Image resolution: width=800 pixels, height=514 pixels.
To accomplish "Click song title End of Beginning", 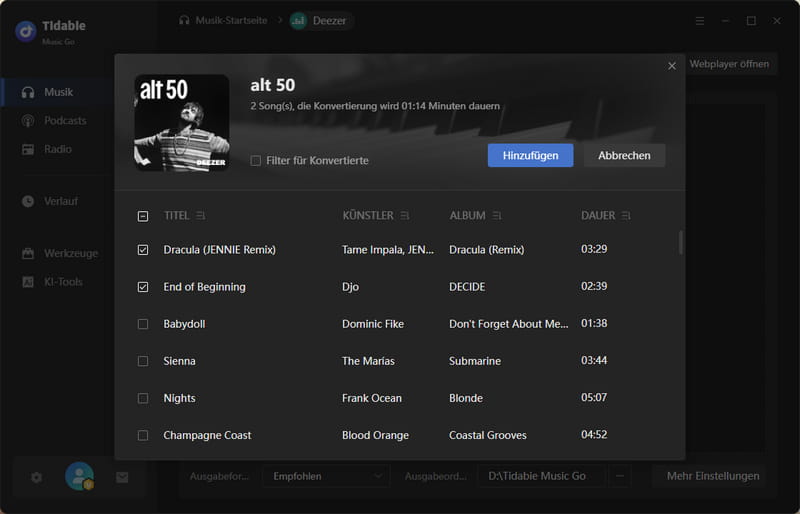I will [x=204, y=287].
